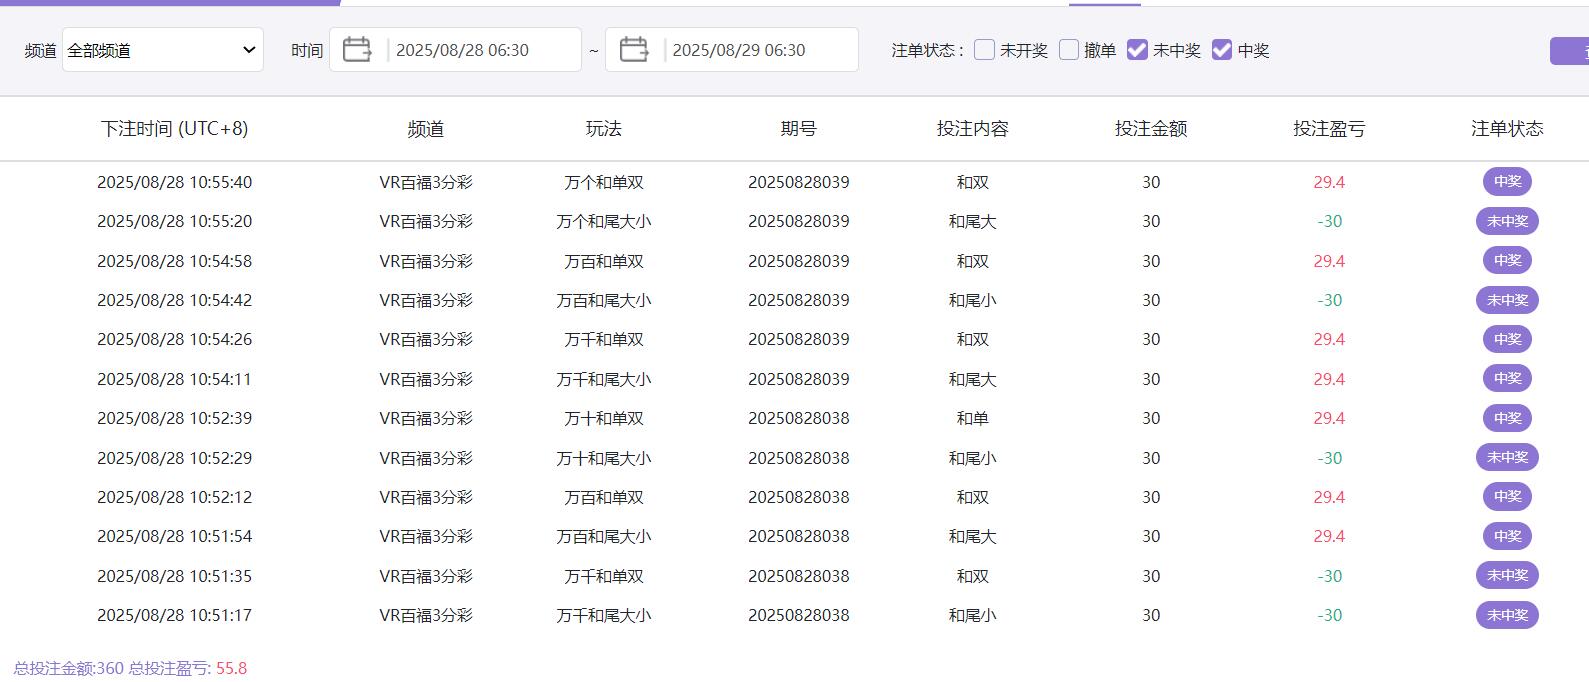Click the 投注金额 column header
This screenshot has width=1589, height=682.
click(x=1151, y=129)
